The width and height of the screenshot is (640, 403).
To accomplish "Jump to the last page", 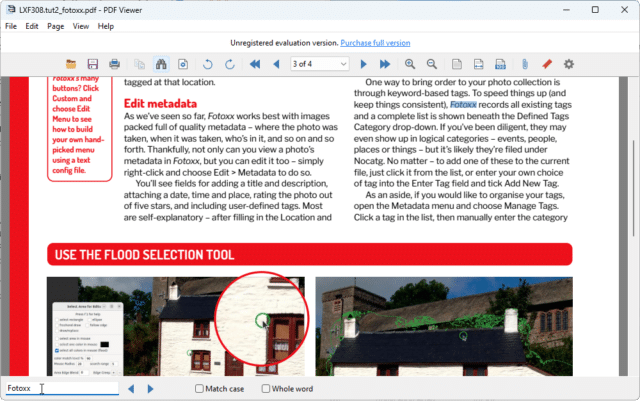I will (x=384, y=64).
